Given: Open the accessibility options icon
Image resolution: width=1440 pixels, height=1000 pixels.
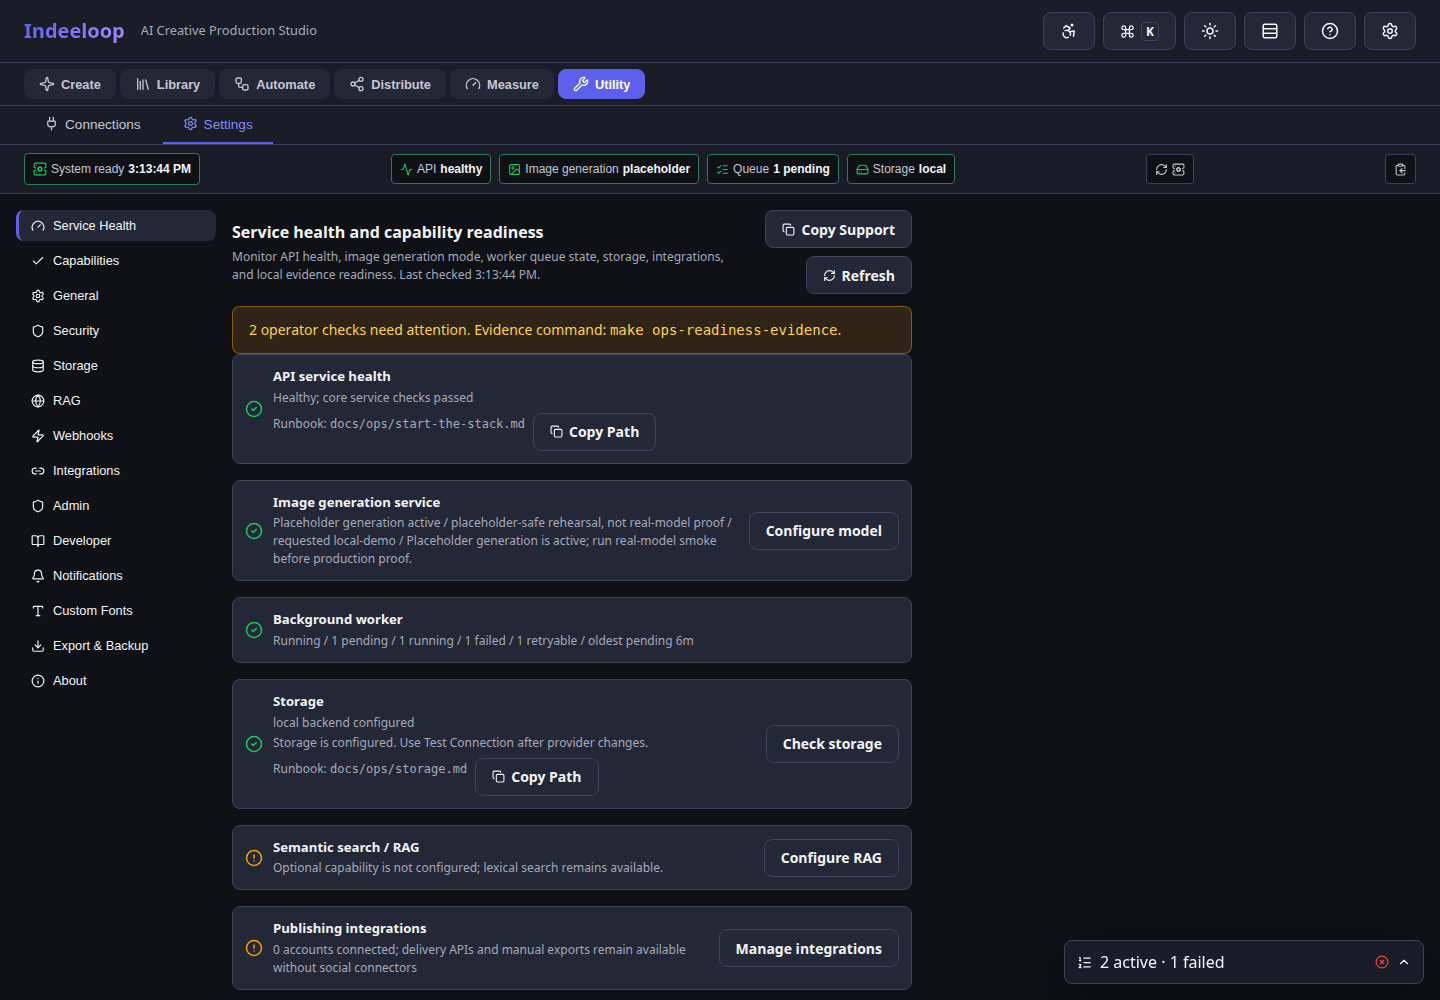Looking at the screenshot, I should coord(1069,31).
